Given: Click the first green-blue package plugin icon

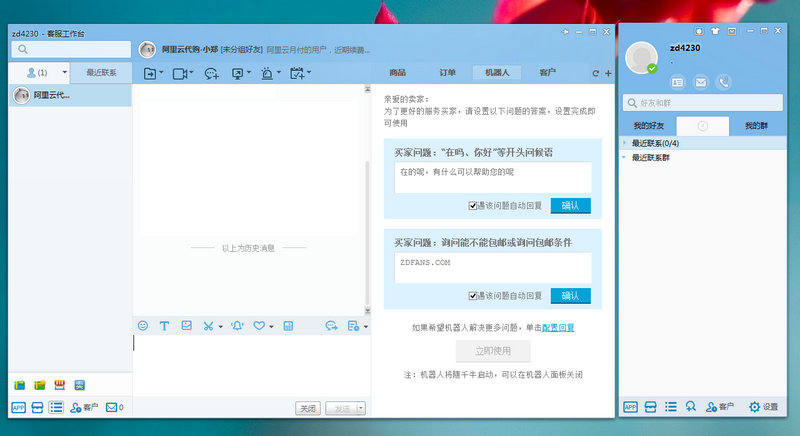Looking at the screenshot, I should [19, 385].
